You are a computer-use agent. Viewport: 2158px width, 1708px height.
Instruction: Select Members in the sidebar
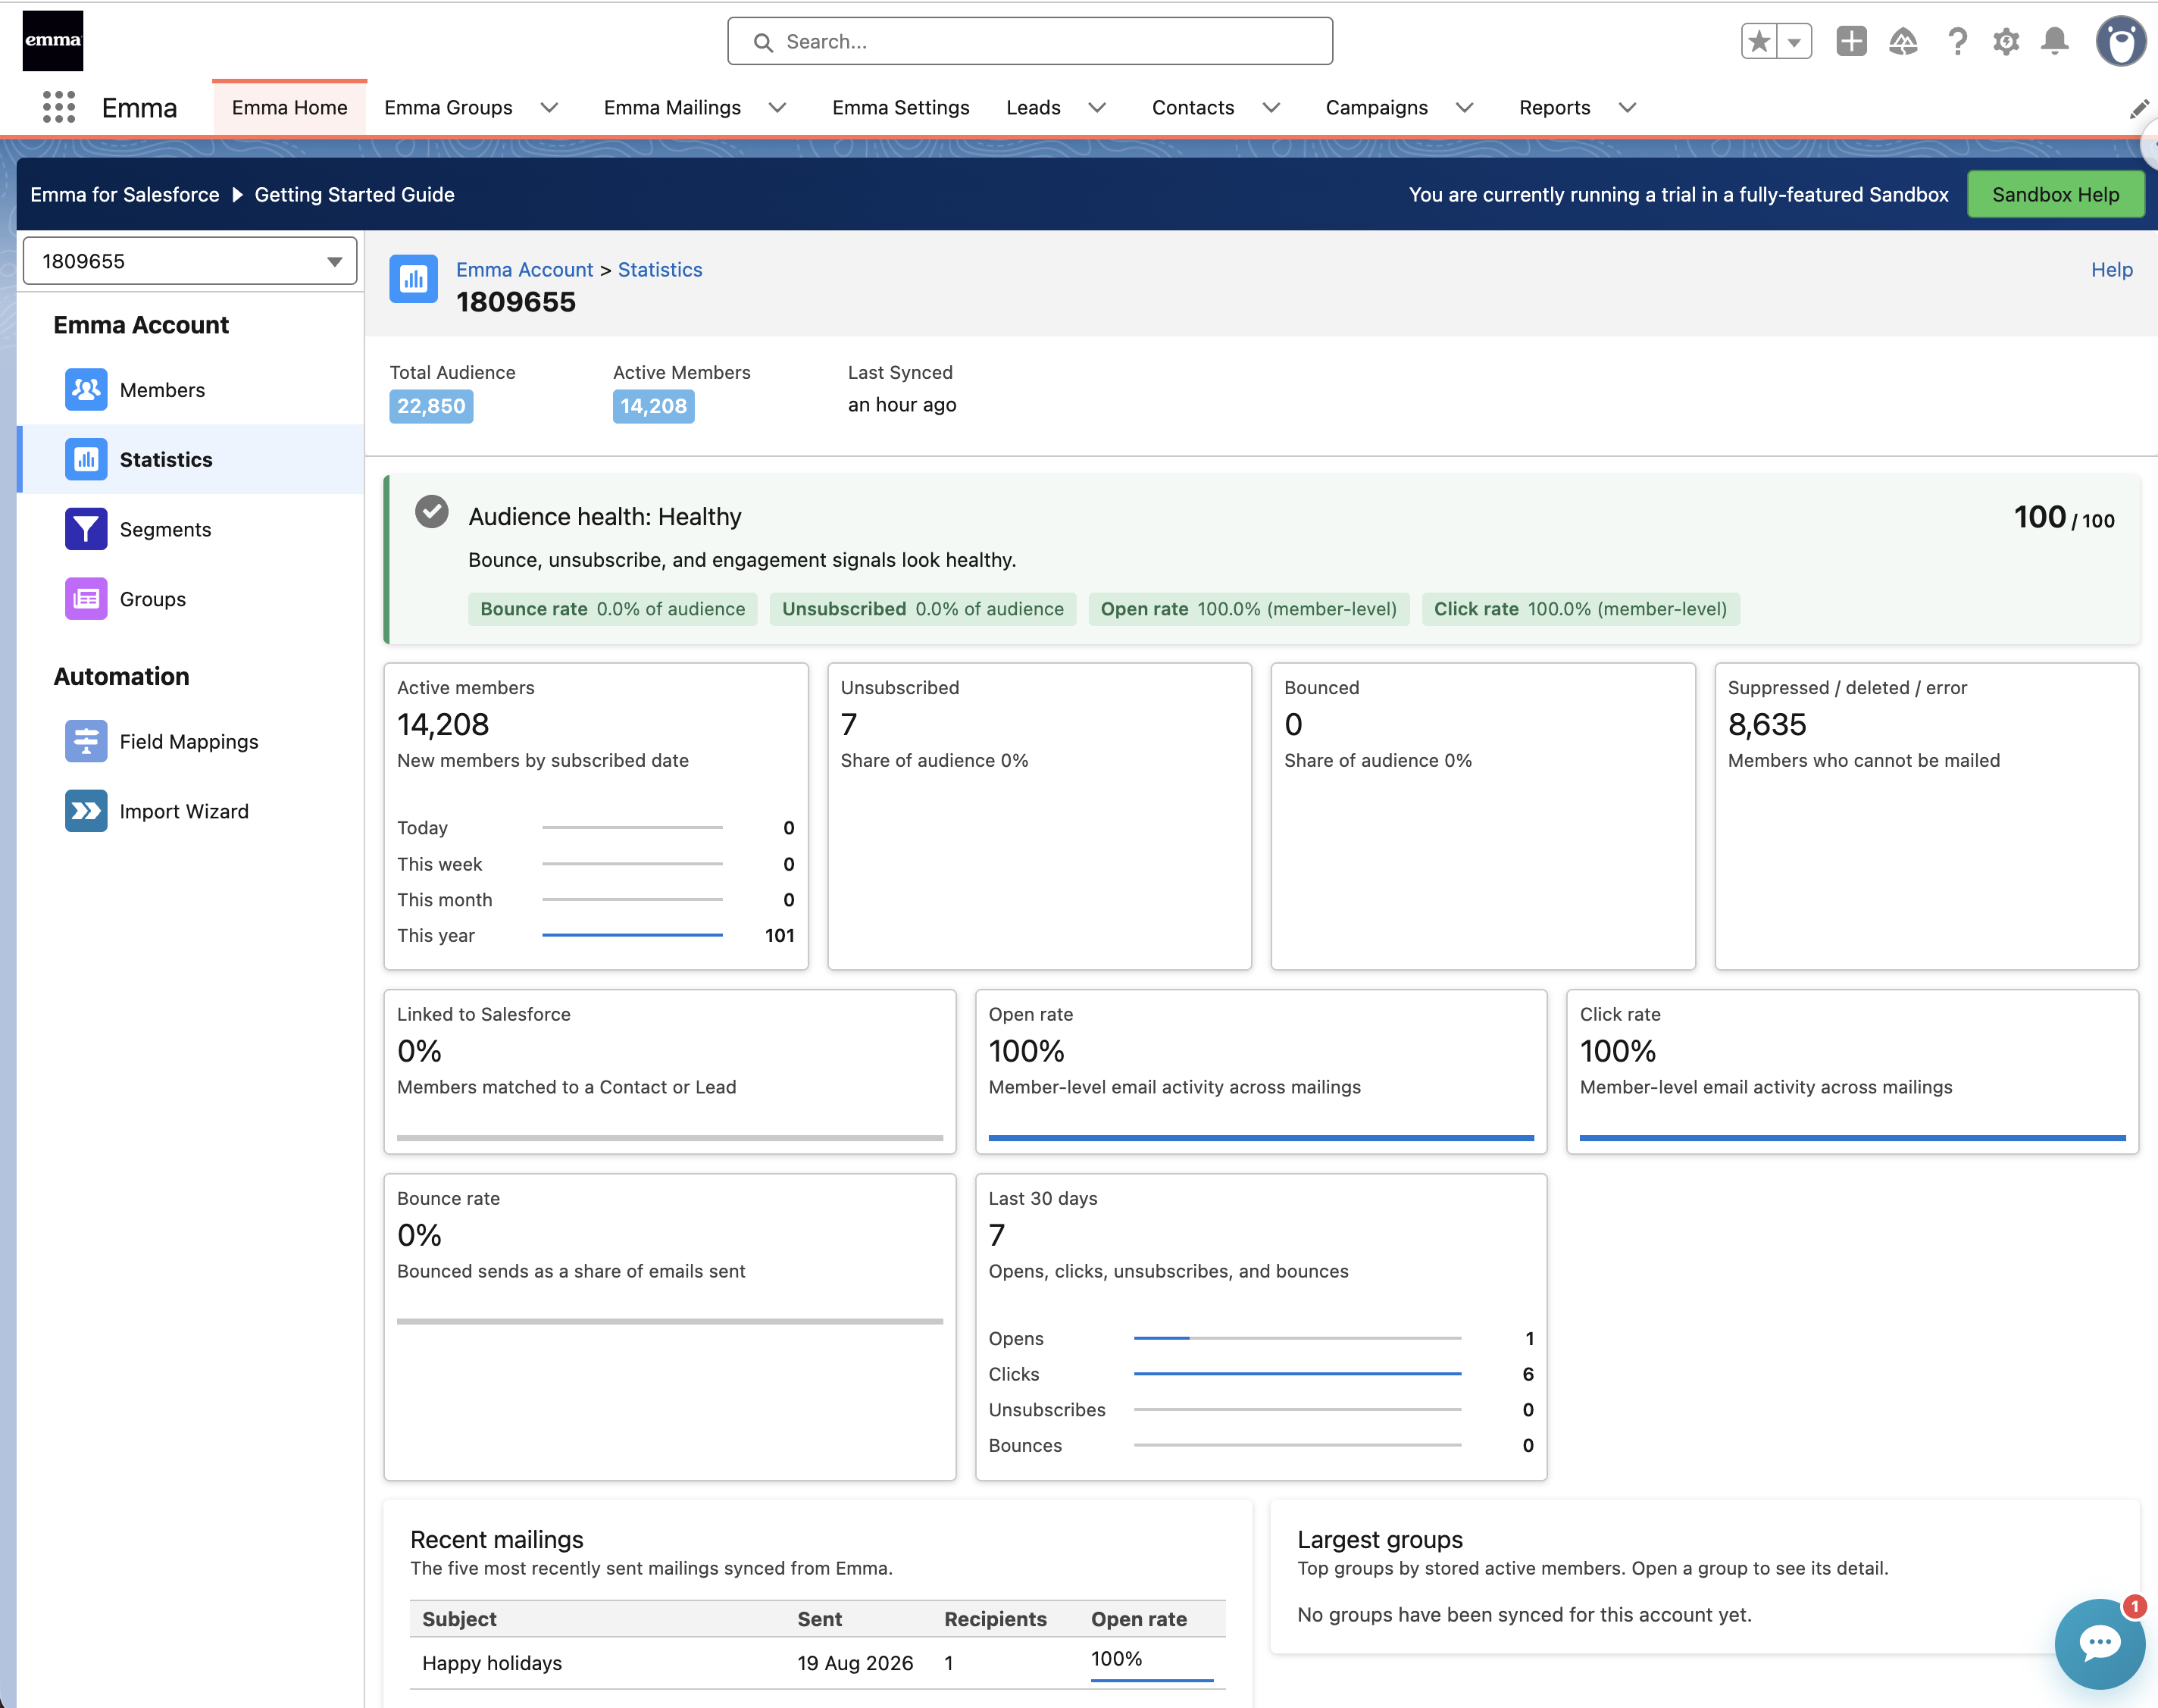[190, 390]
